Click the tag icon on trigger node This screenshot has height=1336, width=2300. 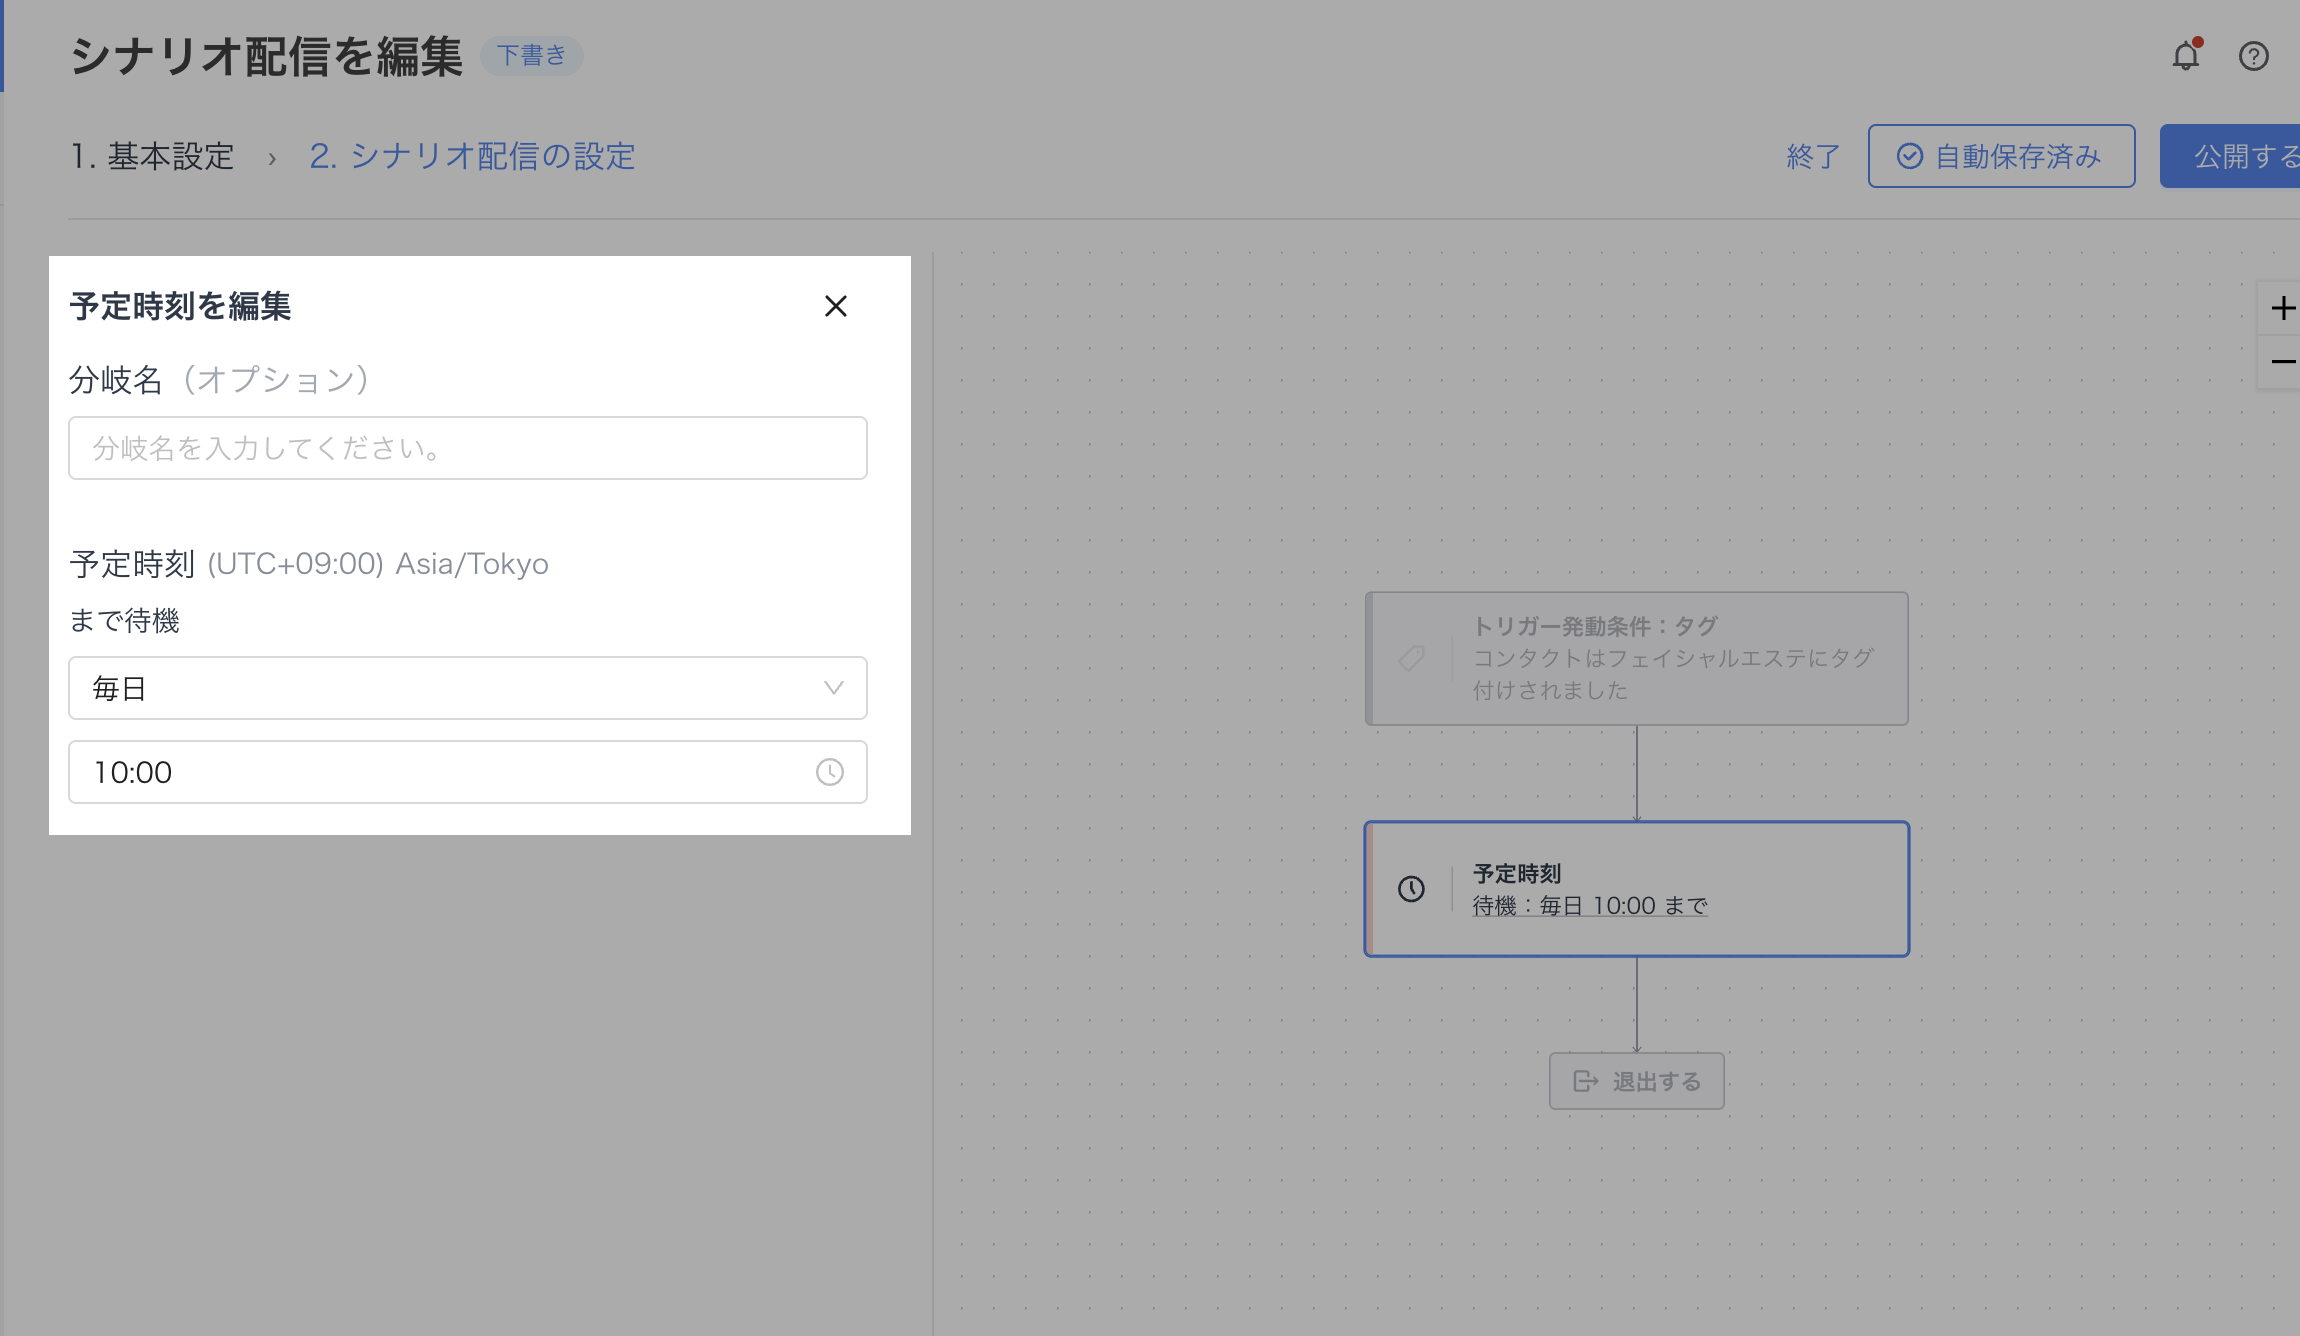point(1411,658)
